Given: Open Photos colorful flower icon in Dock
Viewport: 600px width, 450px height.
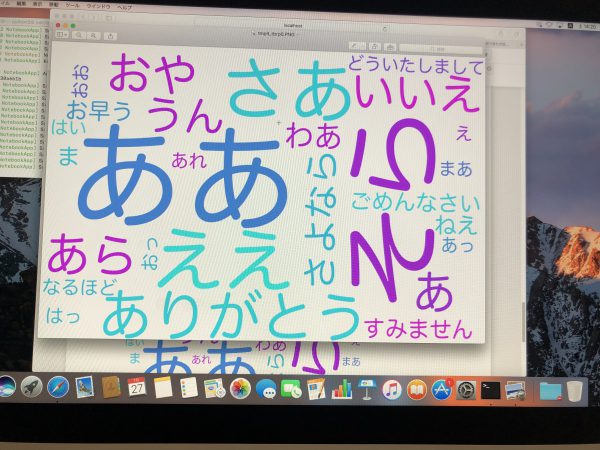Looking at the screenshot, I should [240, 388].
